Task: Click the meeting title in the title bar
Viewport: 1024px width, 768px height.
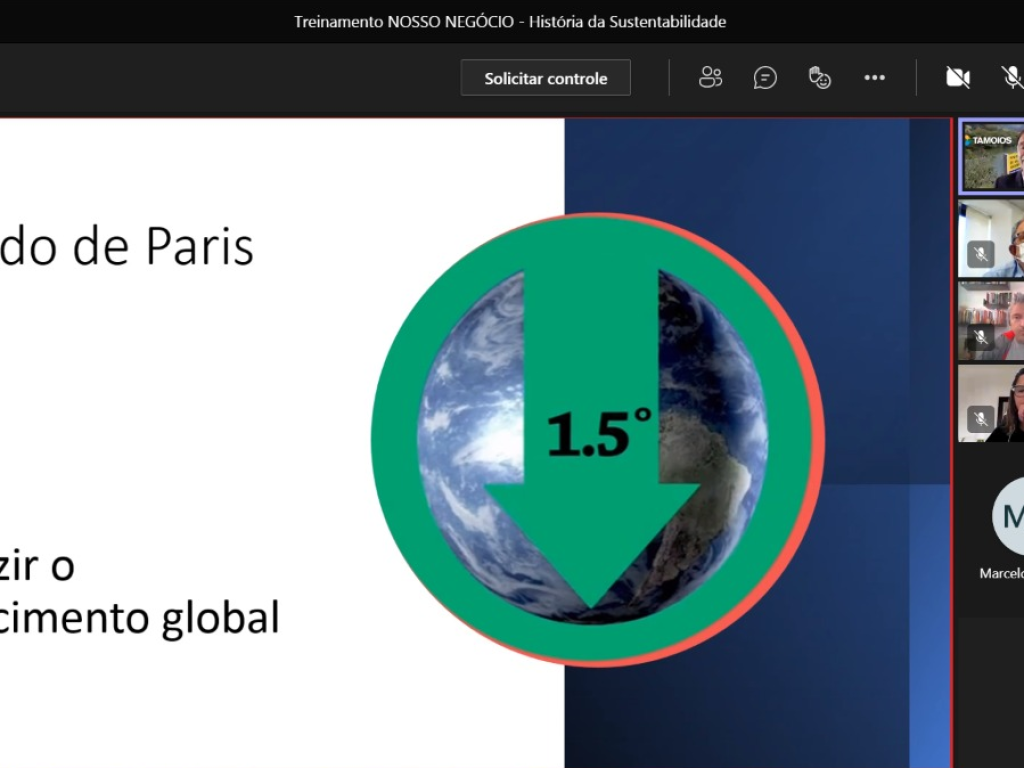Action: (x=510, y=21)
